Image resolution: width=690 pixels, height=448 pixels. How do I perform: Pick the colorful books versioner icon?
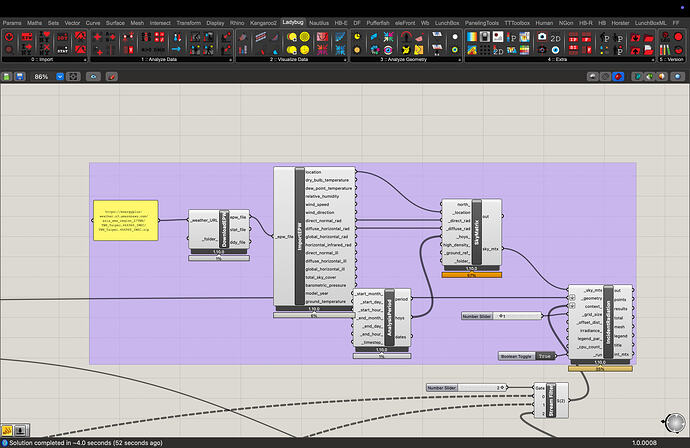[x=665, y=50]
